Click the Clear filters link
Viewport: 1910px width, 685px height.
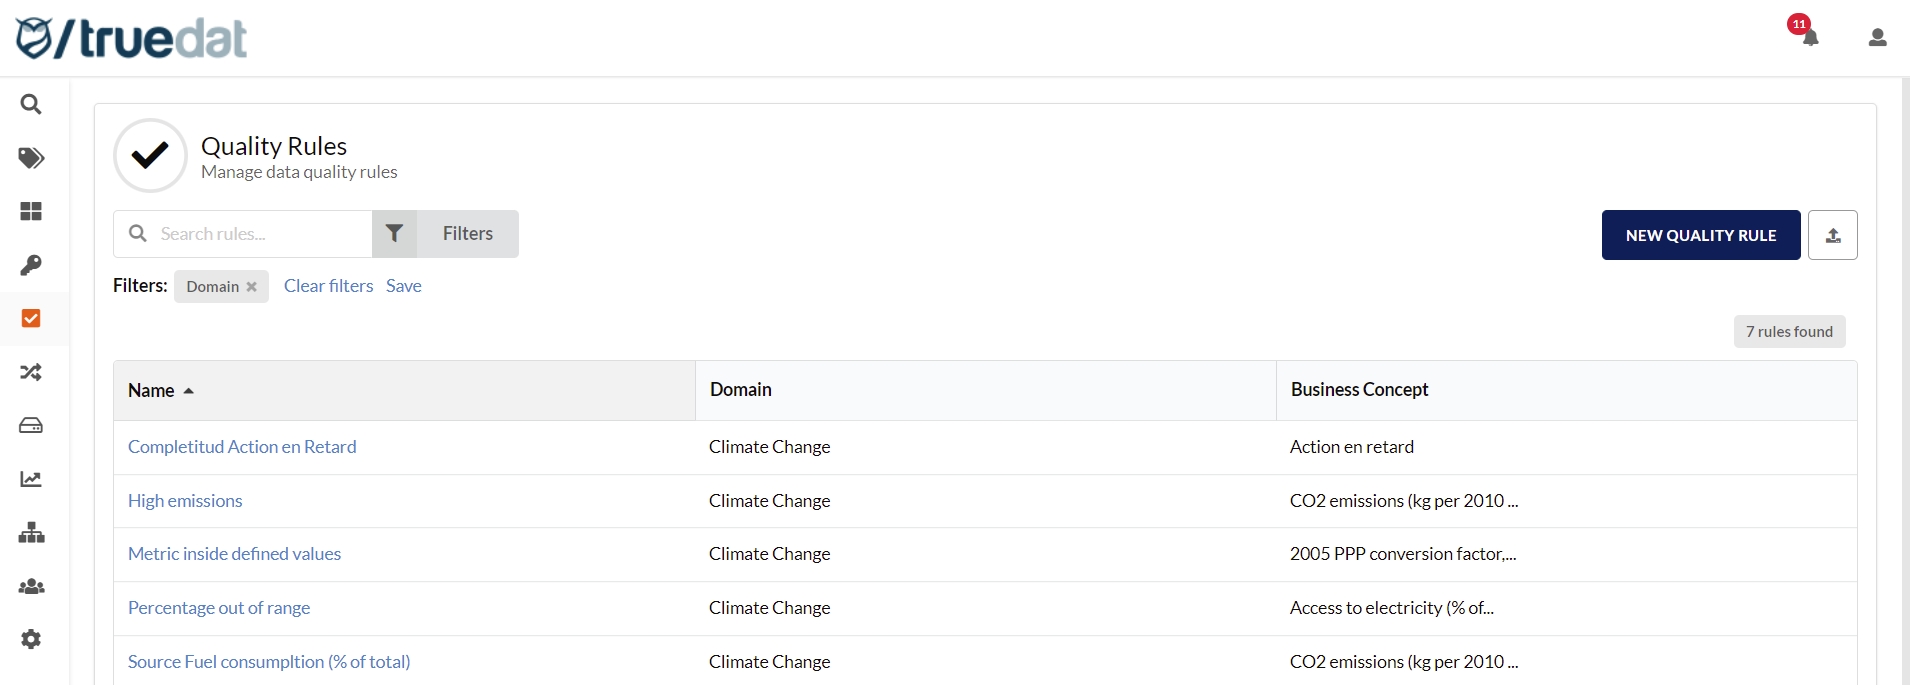pos(328,286)
